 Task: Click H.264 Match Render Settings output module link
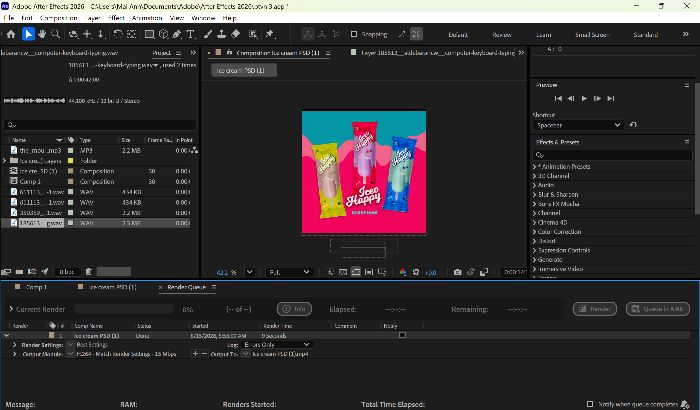pyautogui.click(x=126, y=354)
